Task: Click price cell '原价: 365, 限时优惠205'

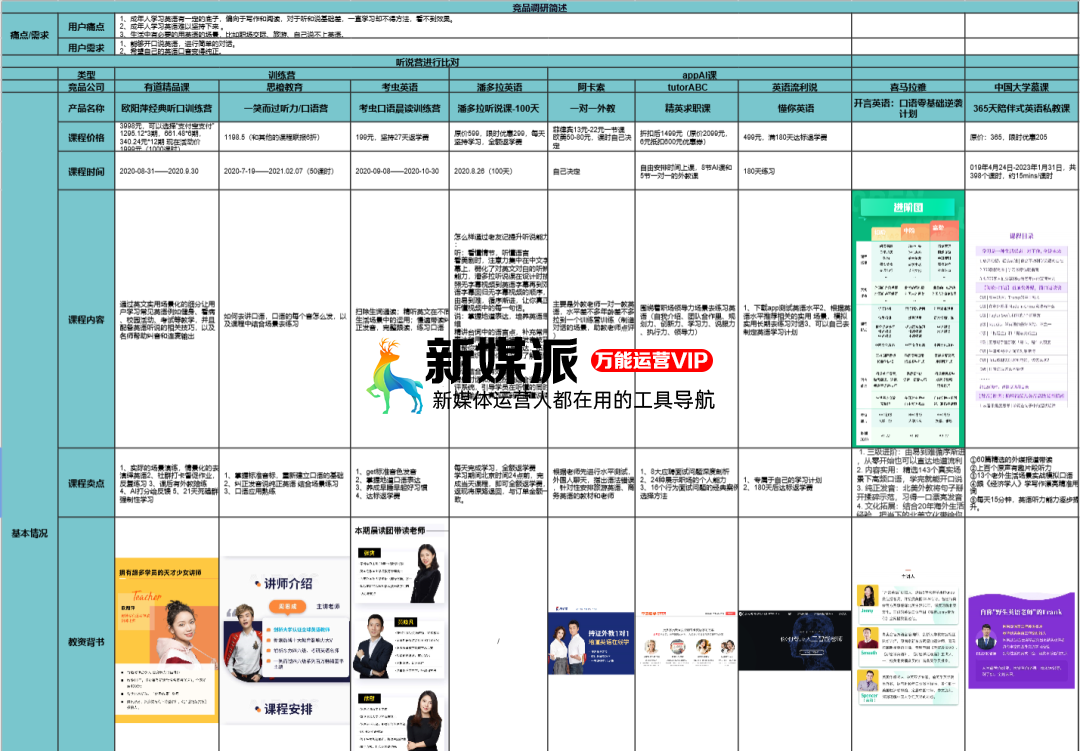Action: coord(1021,137)
